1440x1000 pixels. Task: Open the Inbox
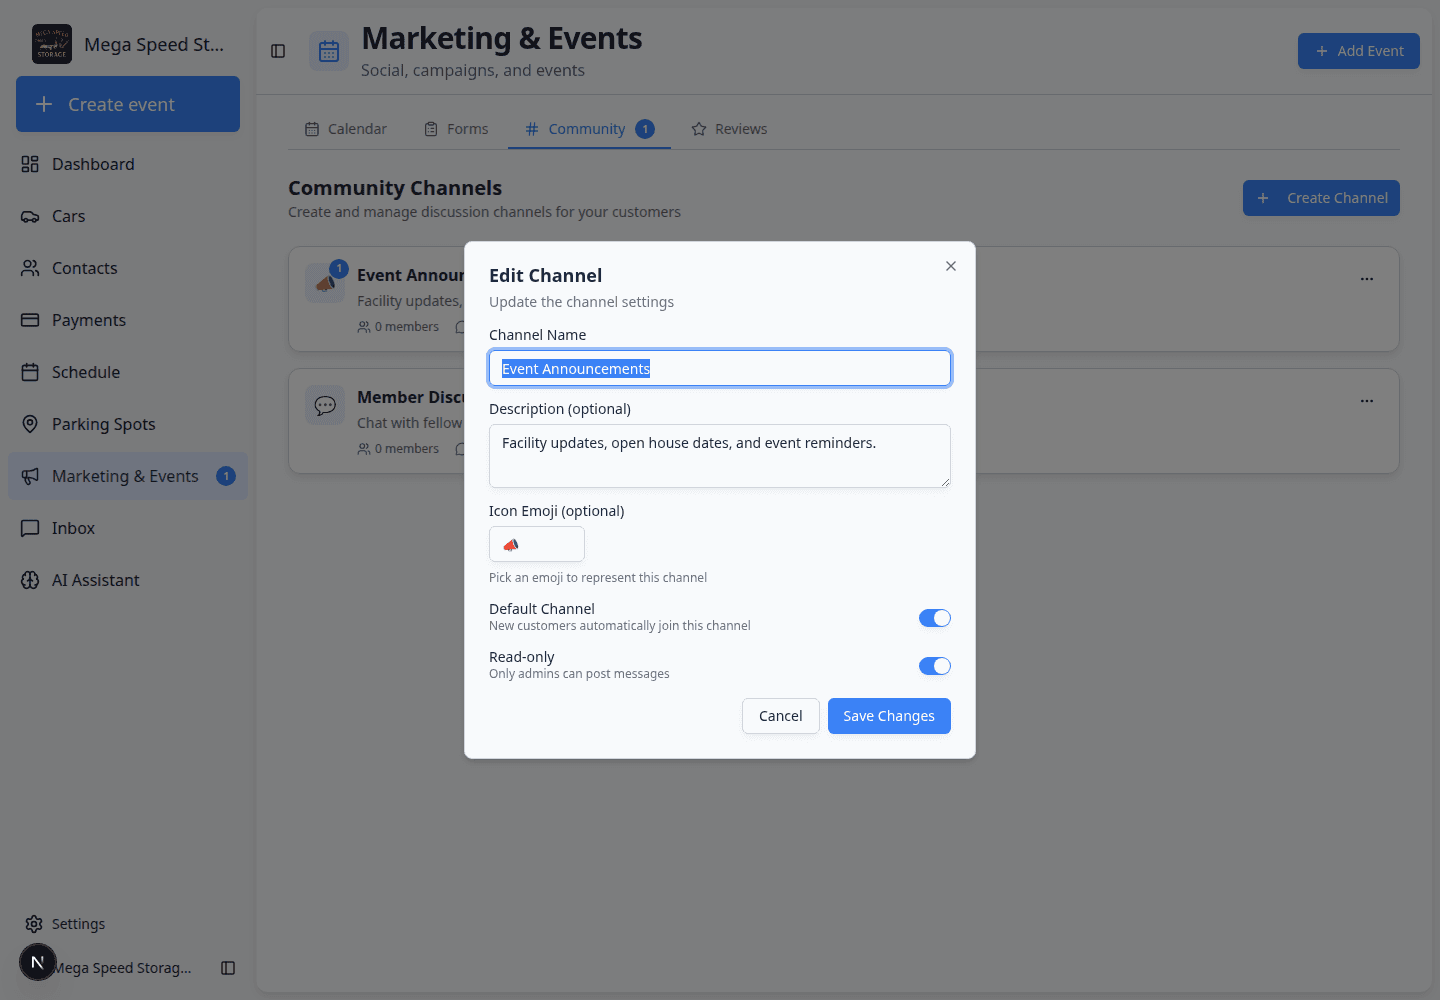tap(128, 528)
